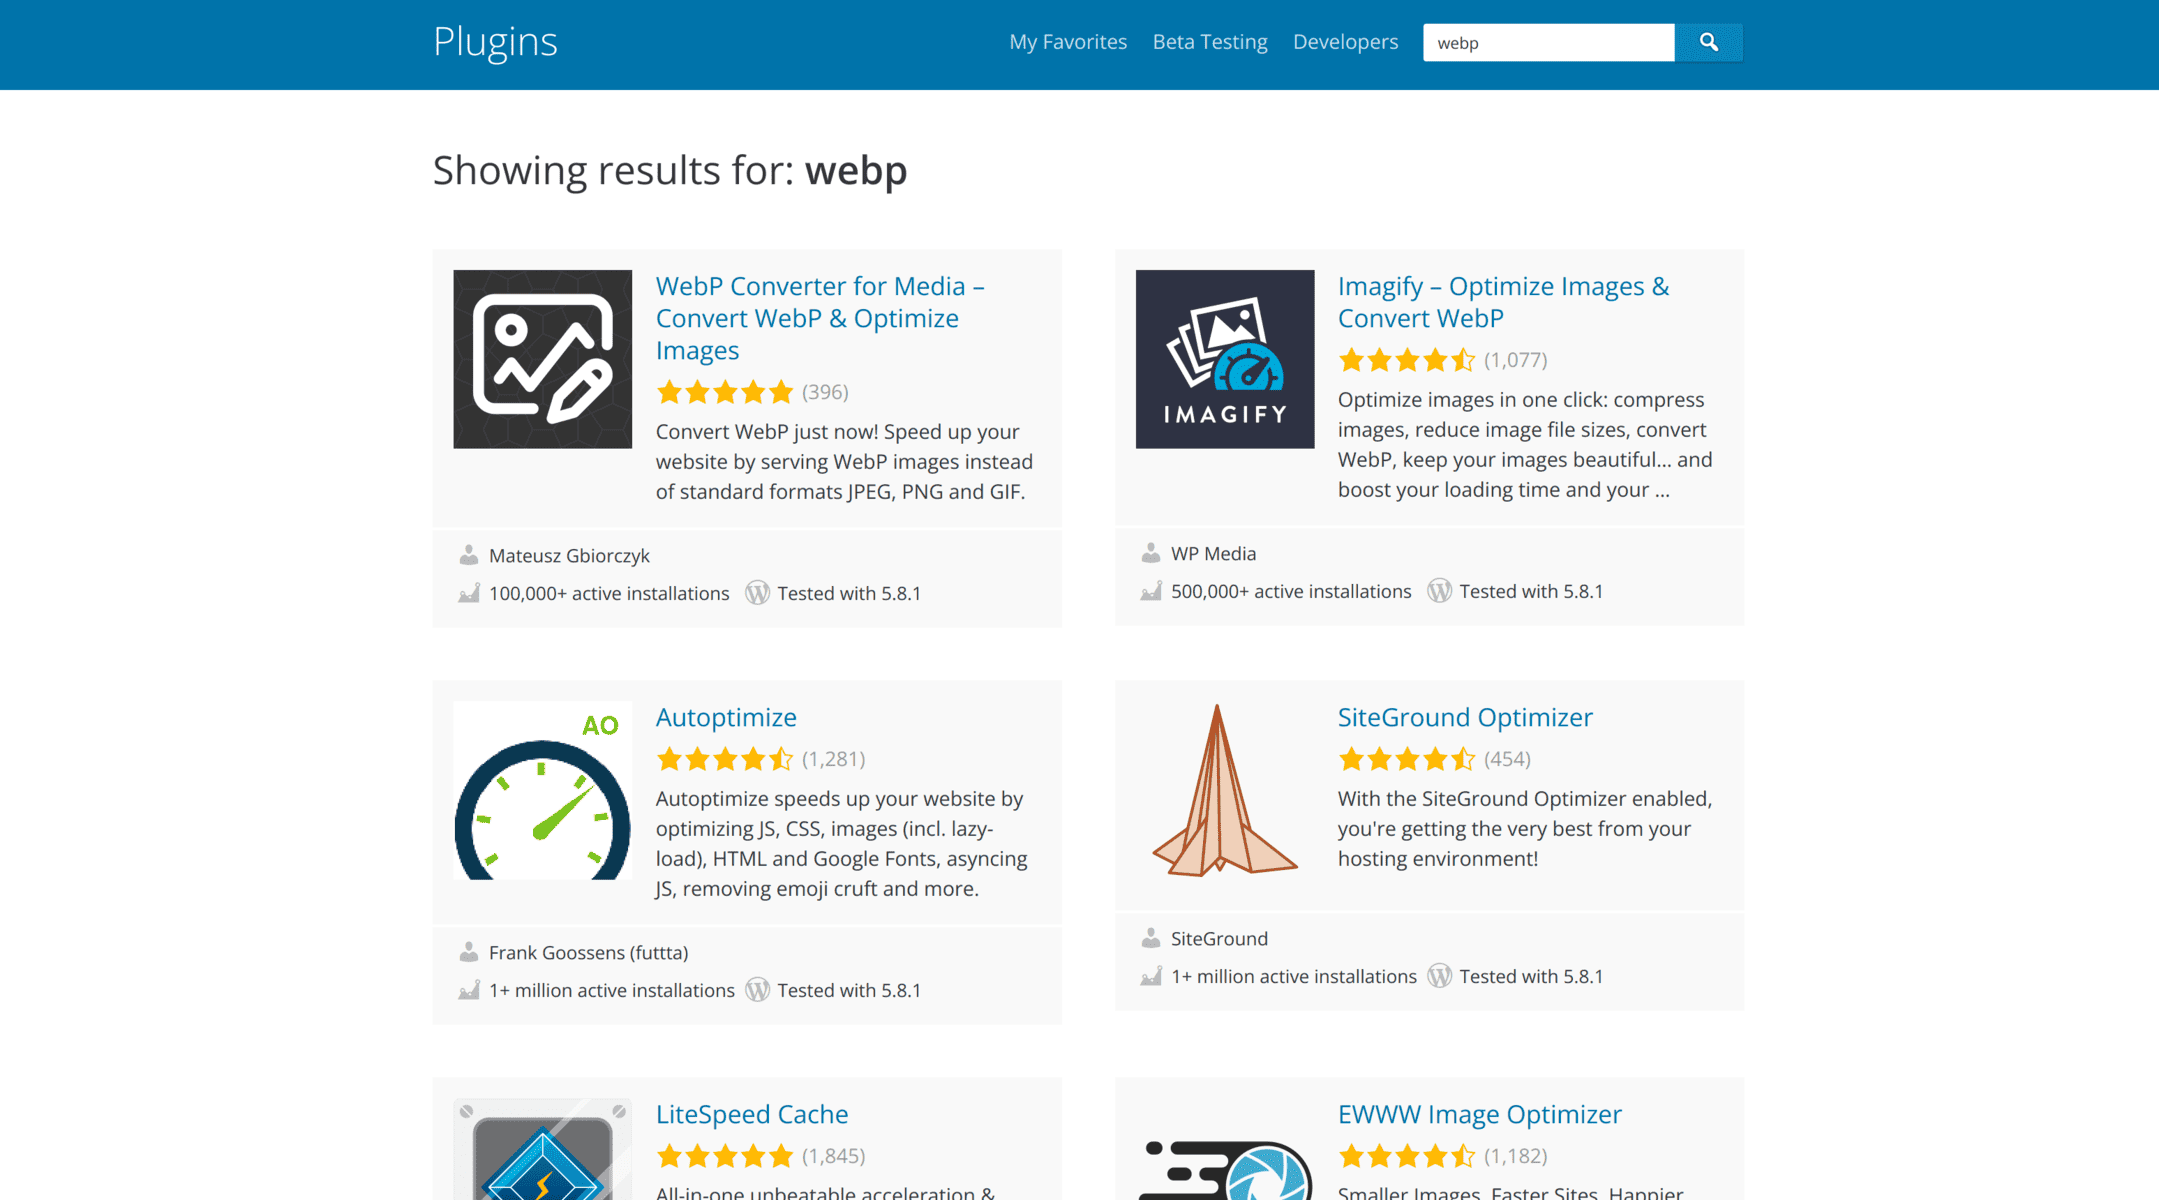Click the EWWW Image Optimizer star rating
The height and width of the screenshot is (1200, 2159).
click(x=1406, y=1156)
